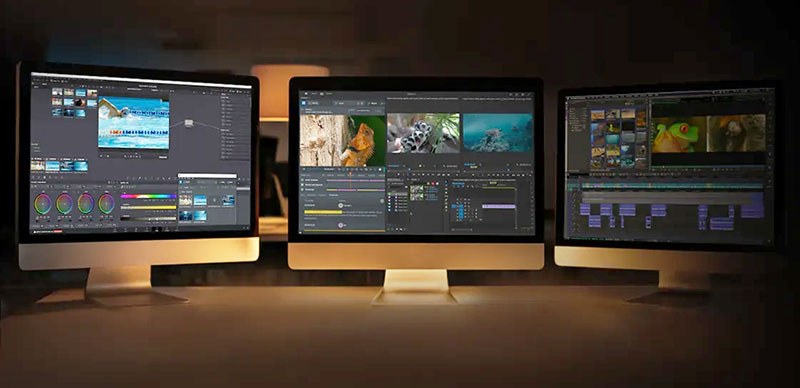This screenshot has height=388, width=800.
Task: Click the yellow highlighted bar on middle monitor
Action: pos(323,212)
